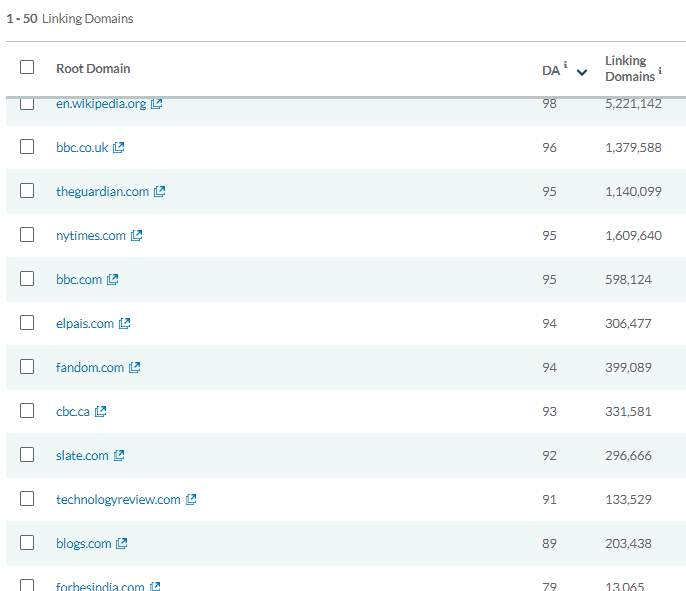Select the bbc.com row checkbox

(x=27, y=278)
